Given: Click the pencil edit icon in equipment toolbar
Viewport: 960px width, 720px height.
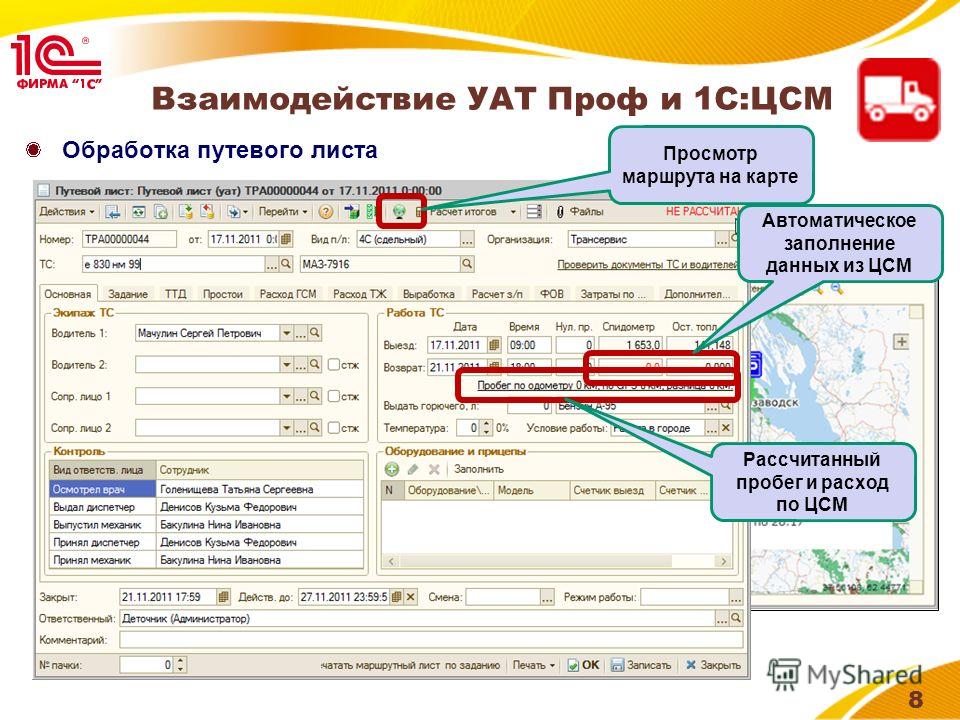Looking at the screenshot, I should 413,470.
